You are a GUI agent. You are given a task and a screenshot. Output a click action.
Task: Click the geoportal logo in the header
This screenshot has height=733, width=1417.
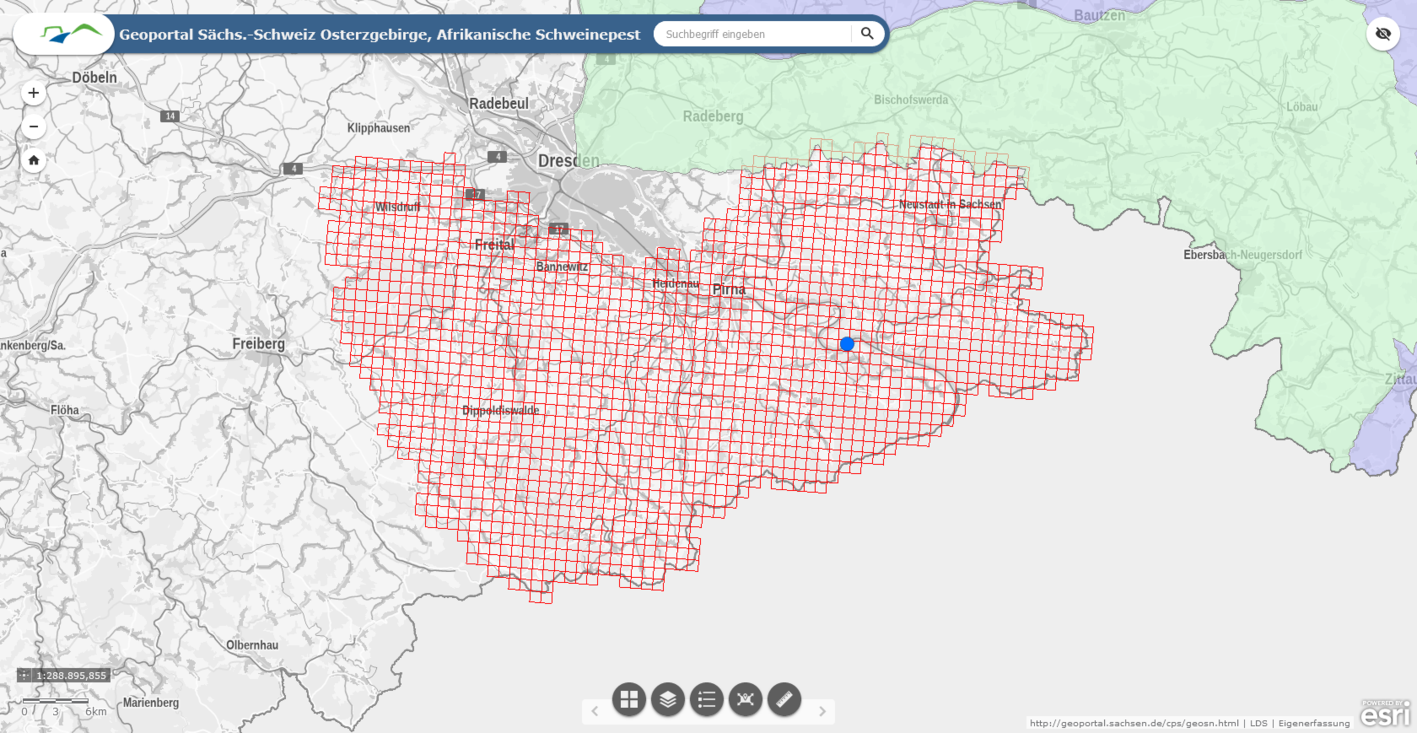[65, 34]
